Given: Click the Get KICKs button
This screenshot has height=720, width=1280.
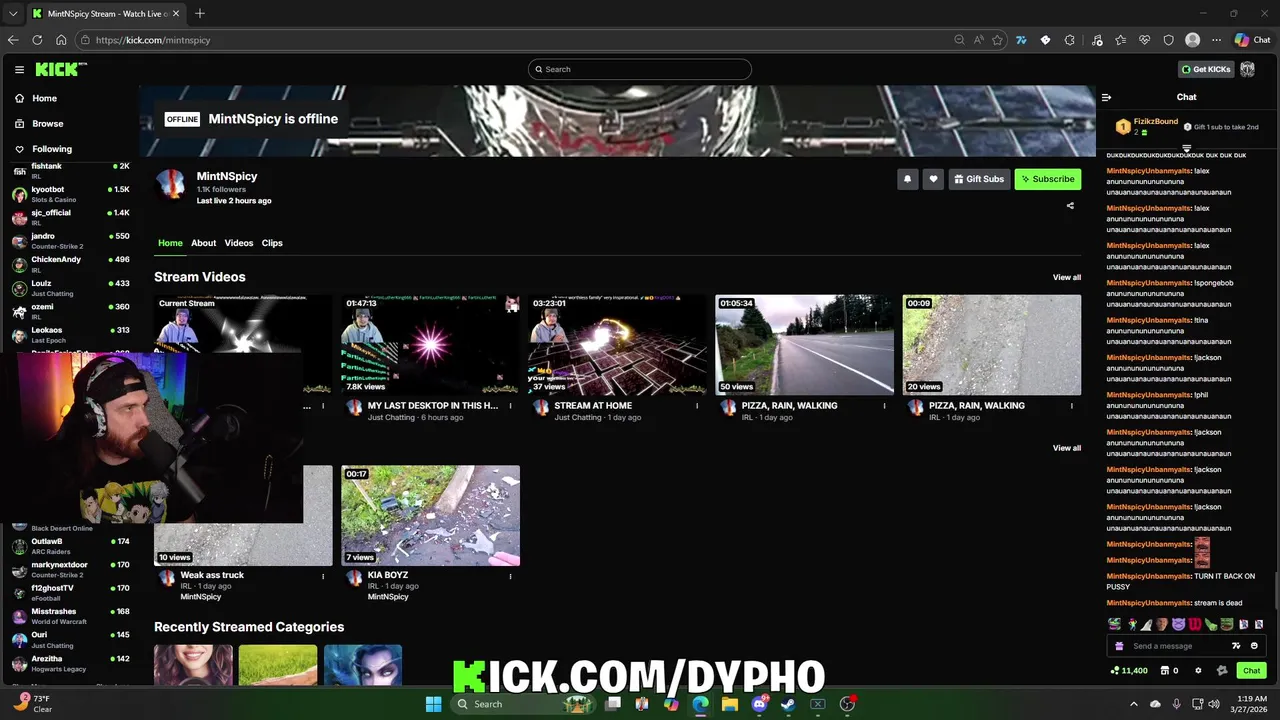Looking at the screenshot, I should pos(1206,69).
